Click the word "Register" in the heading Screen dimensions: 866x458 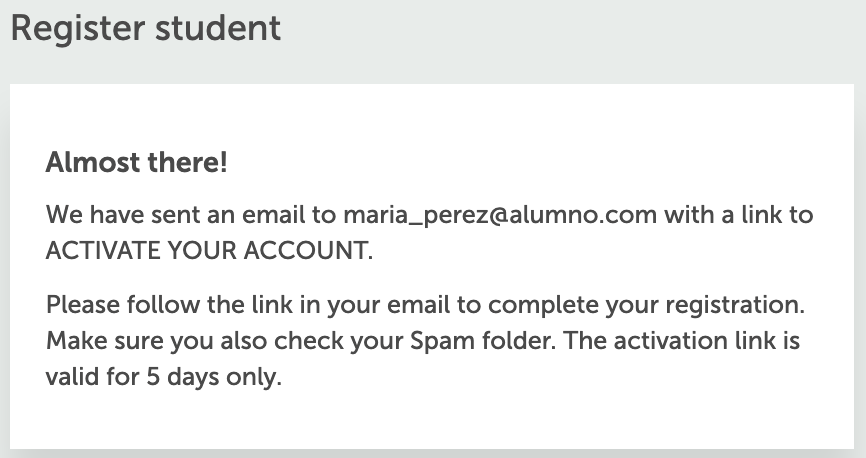pyautogui.click(x=77, y=28)
